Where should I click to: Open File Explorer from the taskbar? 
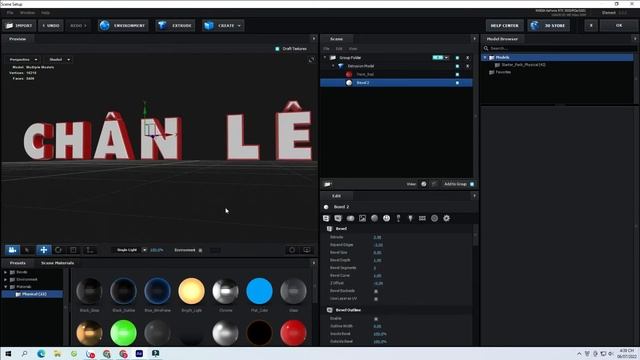pos(58,353)
